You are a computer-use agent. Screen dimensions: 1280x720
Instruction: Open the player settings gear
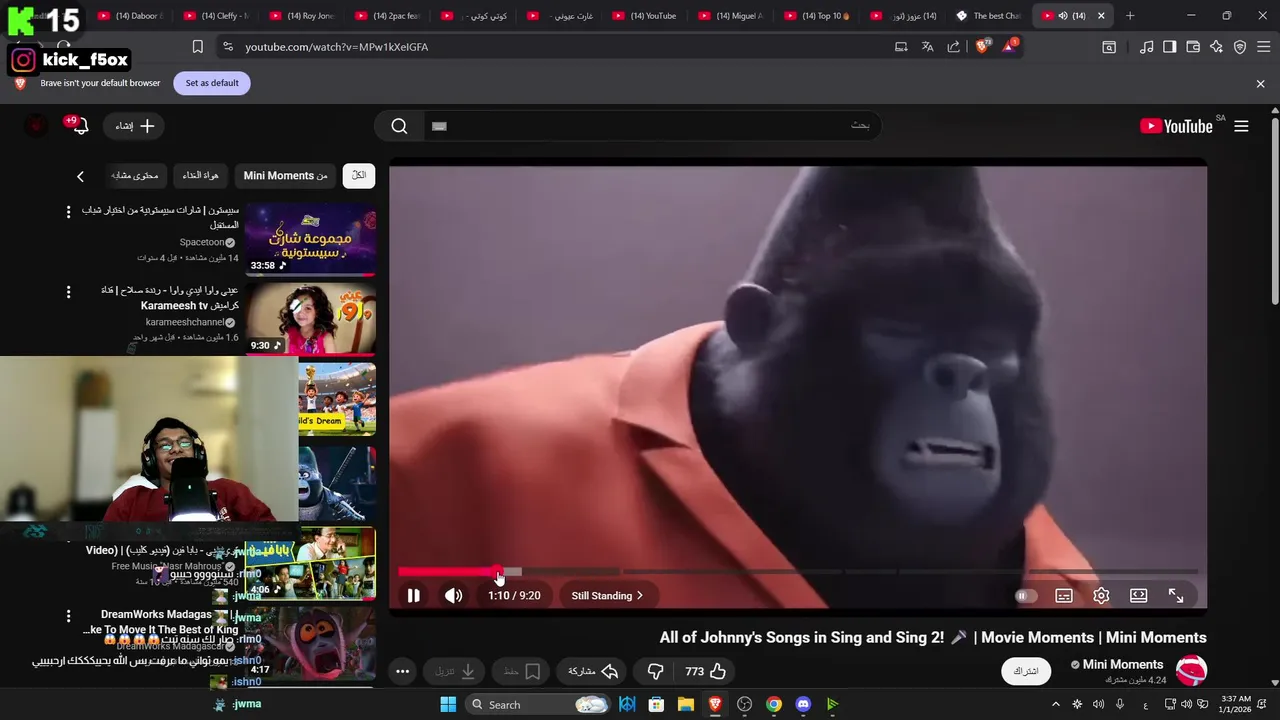[1101, 596]
